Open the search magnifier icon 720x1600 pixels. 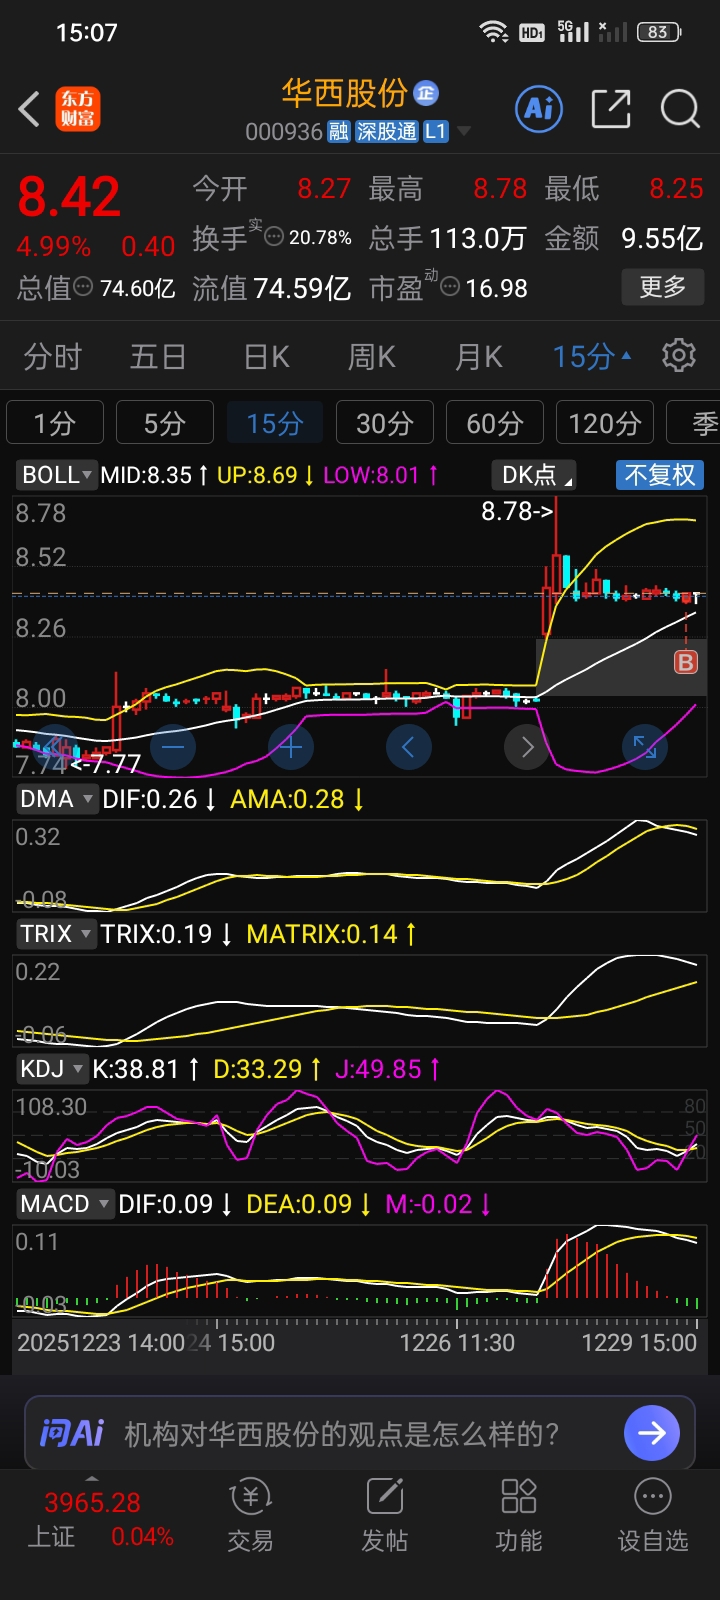coord(681,108)
